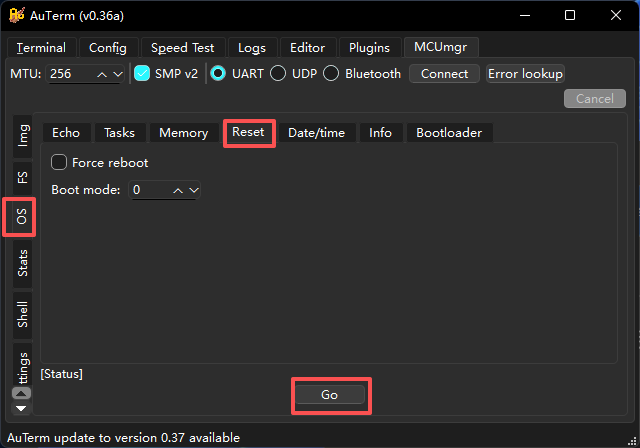This screenshot has width=640, height=448.
Task: Open Error lookup
Action: [525, 74]
